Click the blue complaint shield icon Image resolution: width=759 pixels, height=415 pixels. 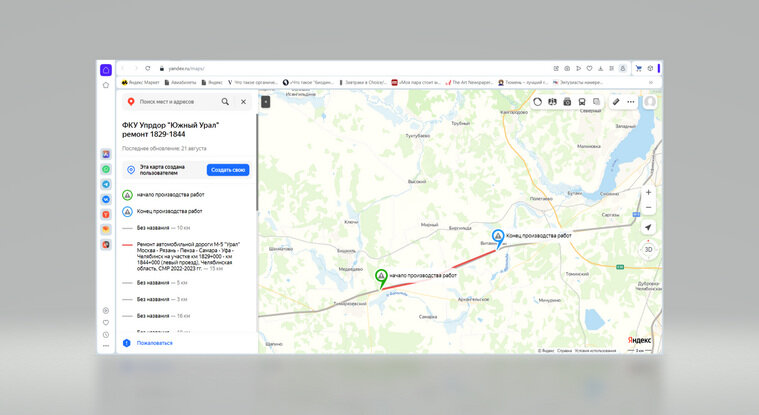point(127,343)
